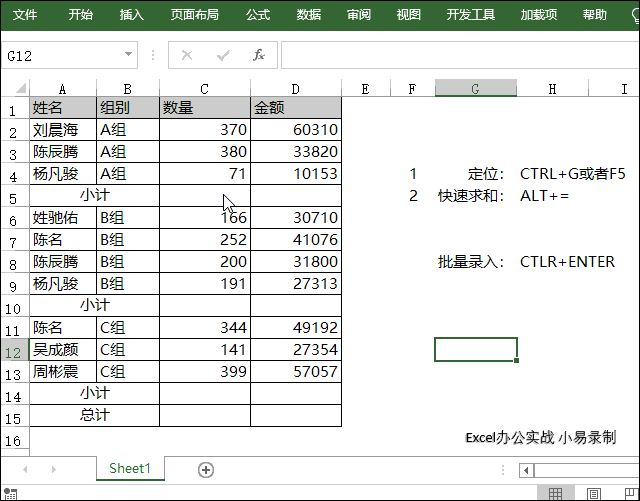Select column D header
Viewport: 640px width, 501px height.
point(296,88)
